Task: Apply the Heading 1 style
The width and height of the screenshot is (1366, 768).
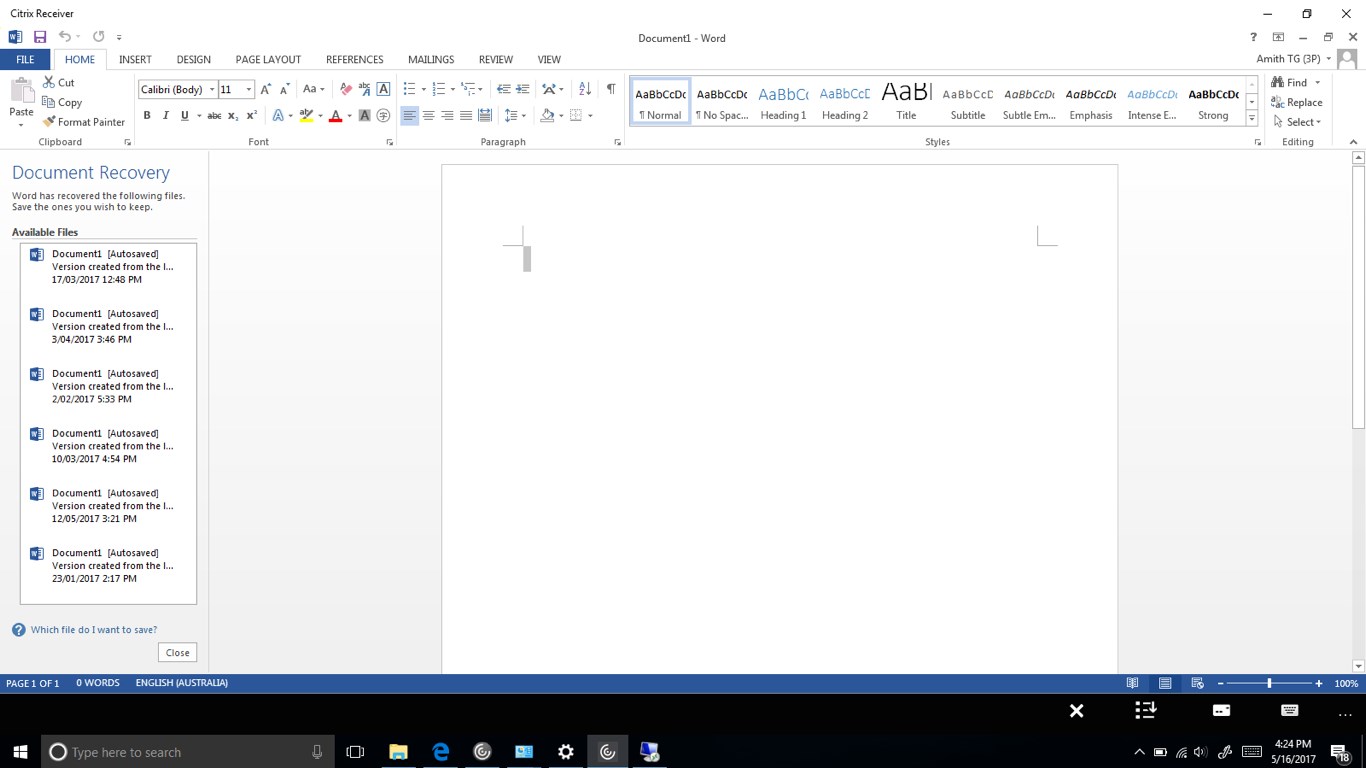Action: pos(783,100)
